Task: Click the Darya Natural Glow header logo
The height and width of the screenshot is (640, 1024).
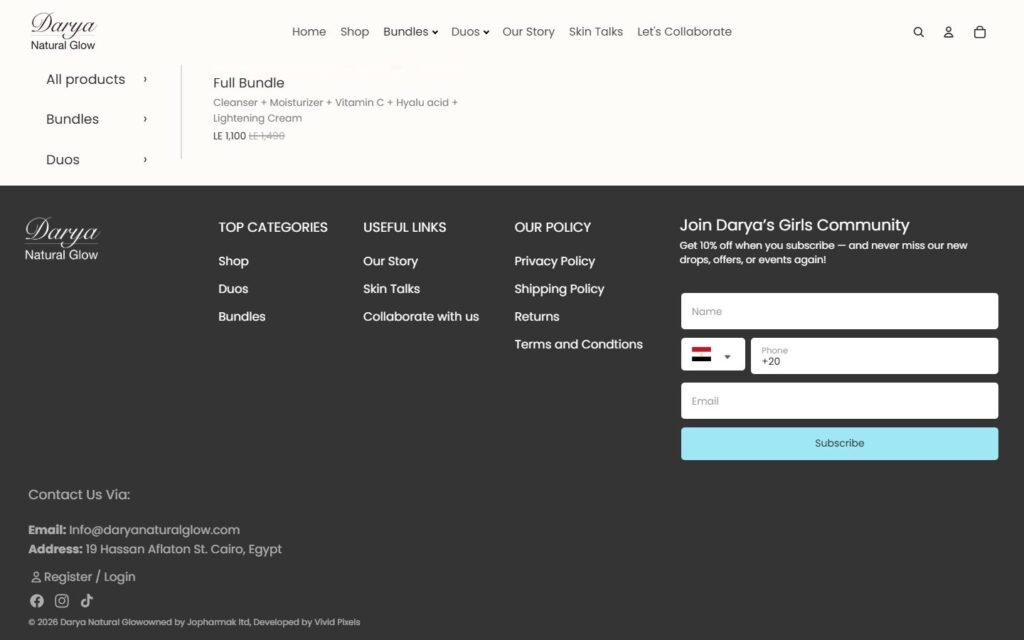Action: (63, 31)
